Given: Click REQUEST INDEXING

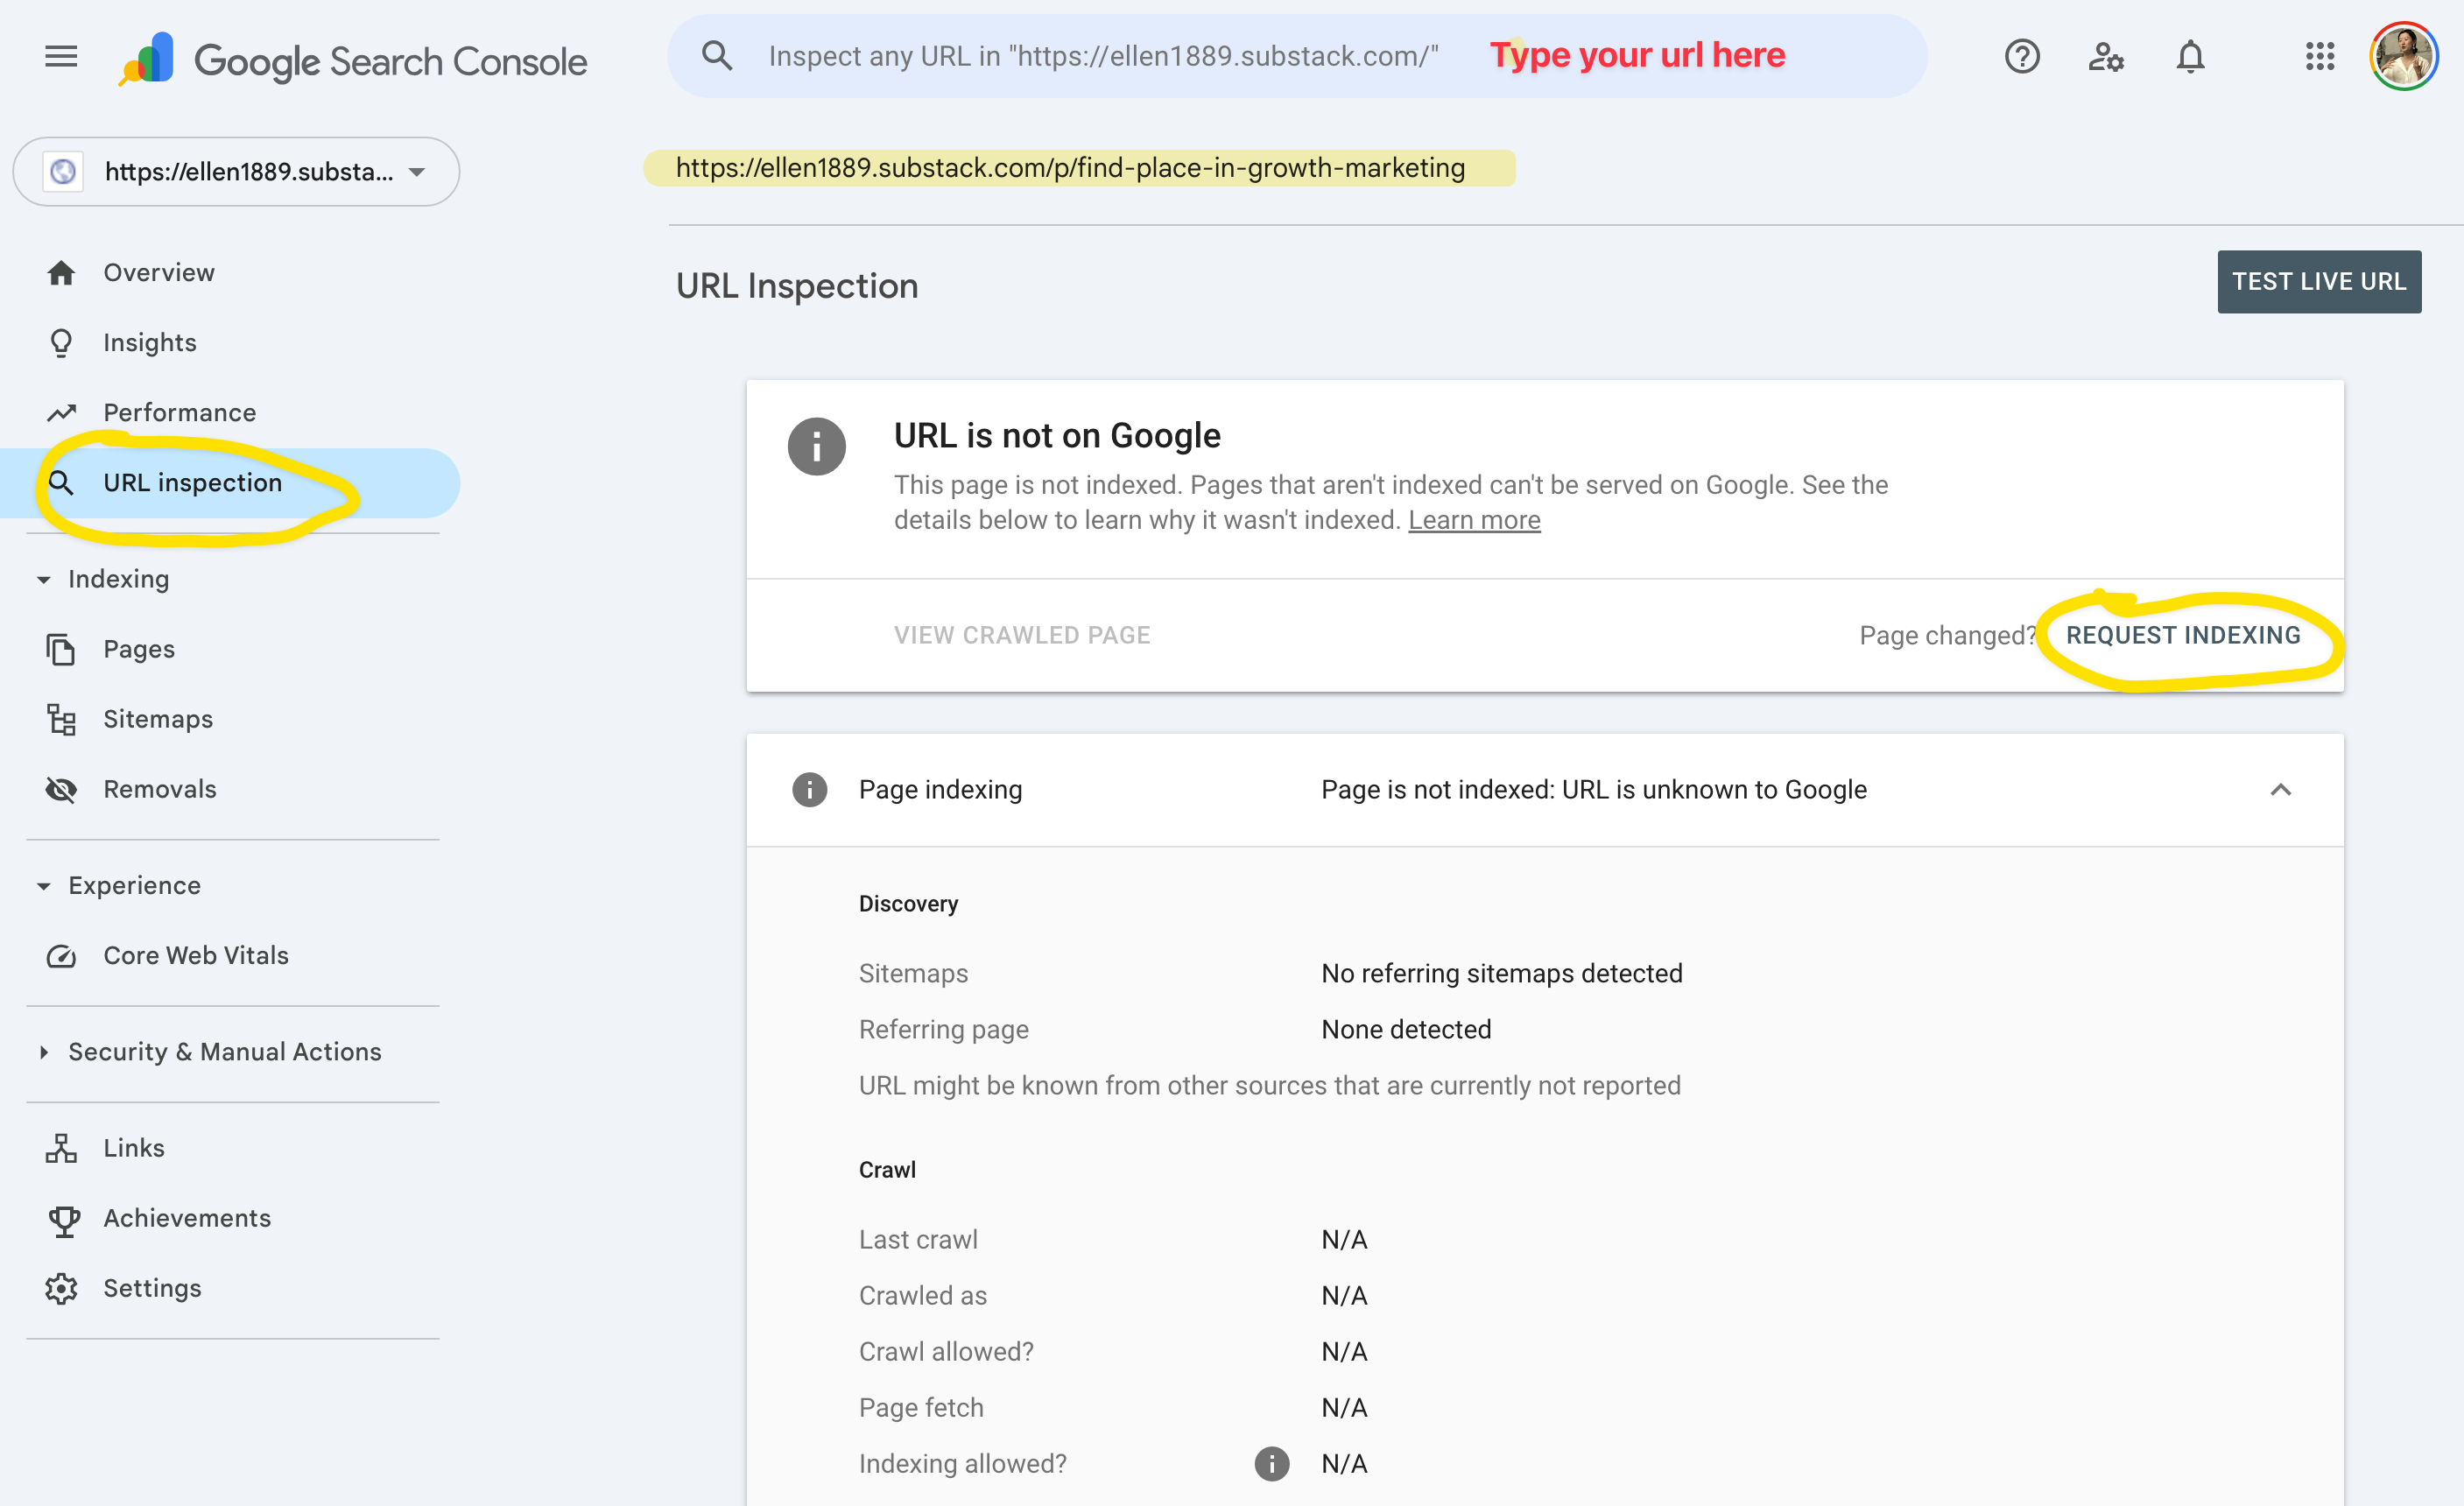Looking at the screenshot, I should 2183,635.
